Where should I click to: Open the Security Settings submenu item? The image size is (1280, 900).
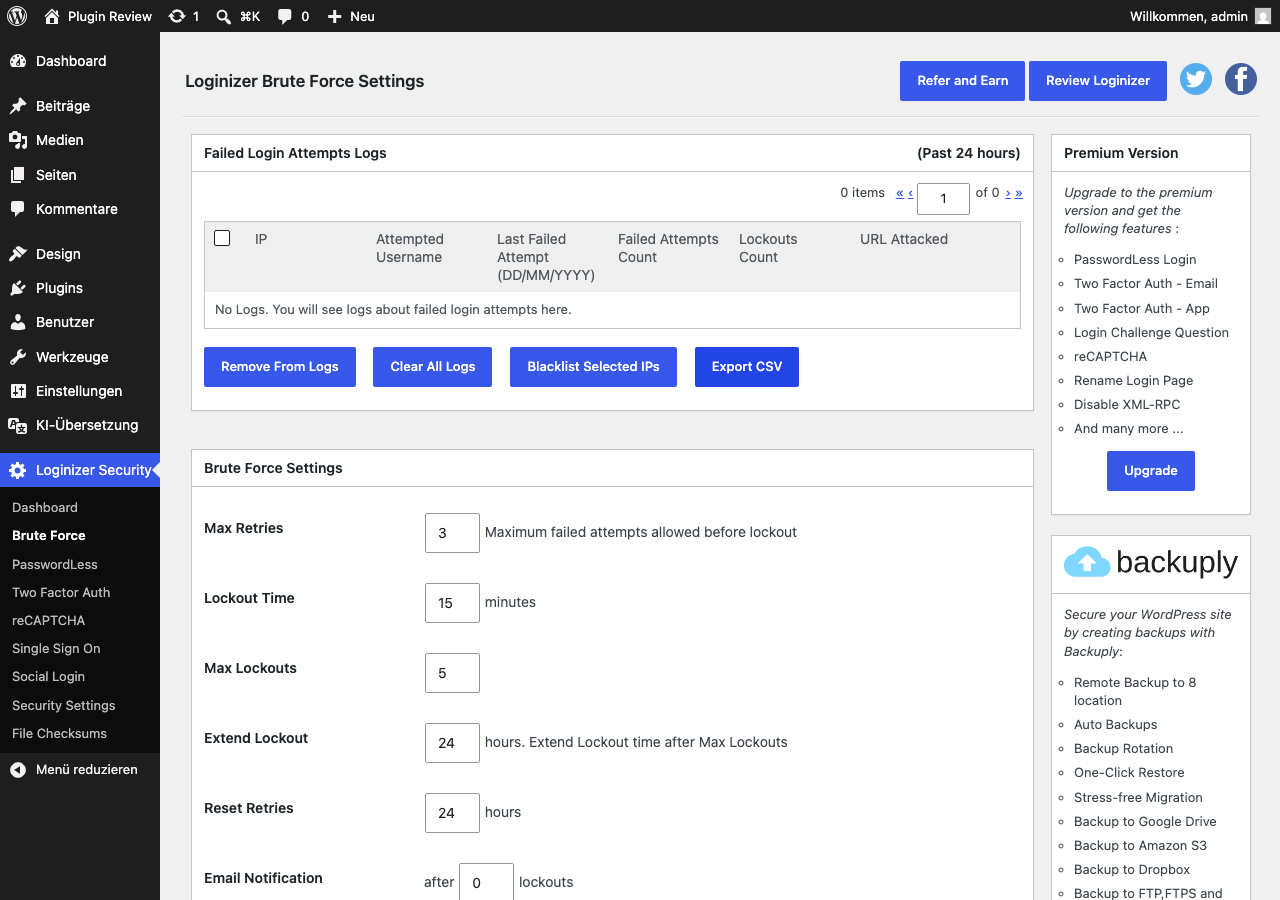coord(64,705)
